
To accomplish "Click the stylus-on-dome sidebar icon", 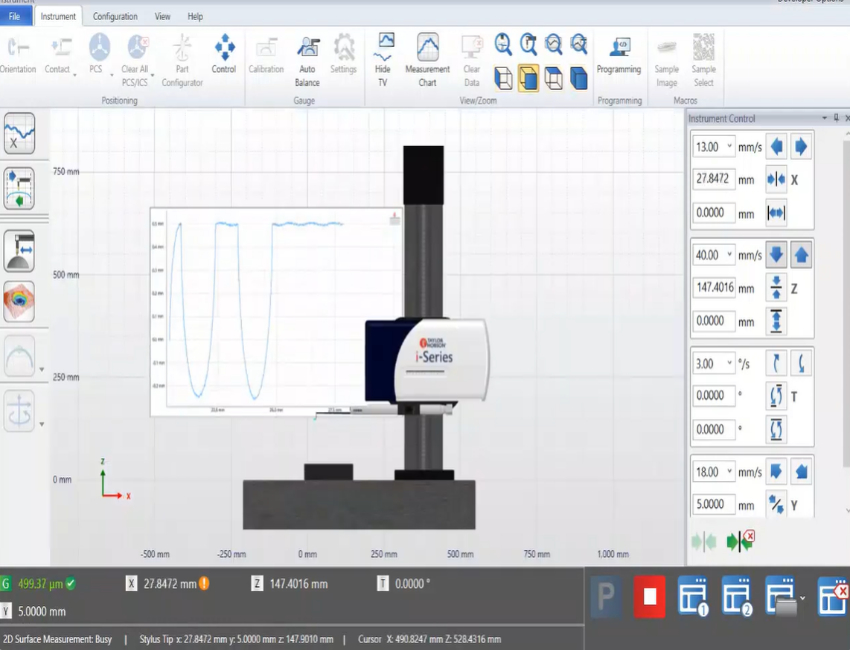I will pos(20,251).
